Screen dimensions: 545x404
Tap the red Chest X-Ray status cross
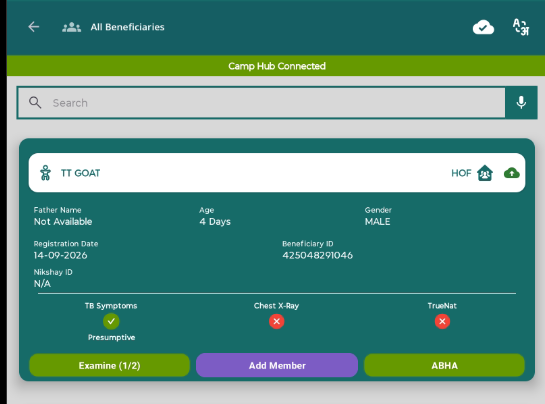click(277, 321)
